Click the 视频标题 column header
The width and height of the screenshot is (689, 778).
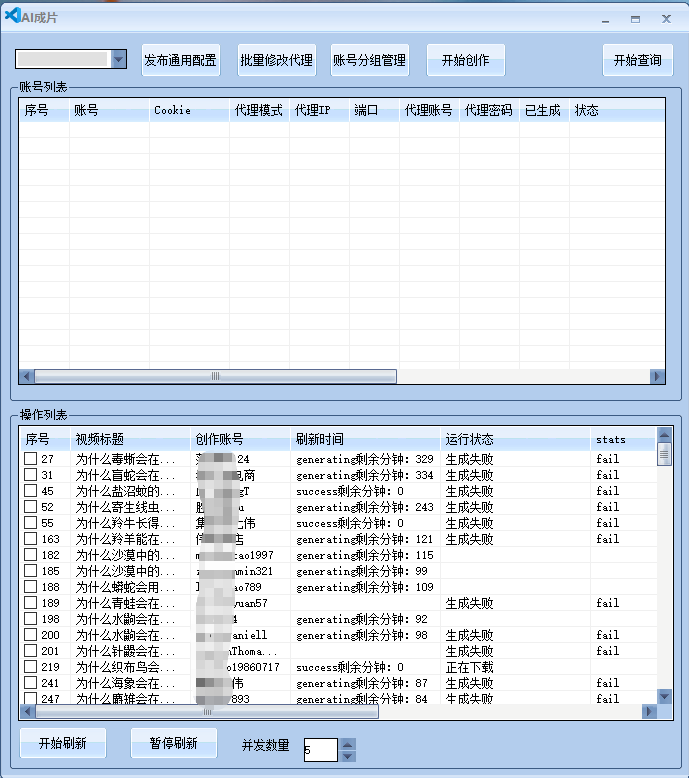click(x=130, y=439)
